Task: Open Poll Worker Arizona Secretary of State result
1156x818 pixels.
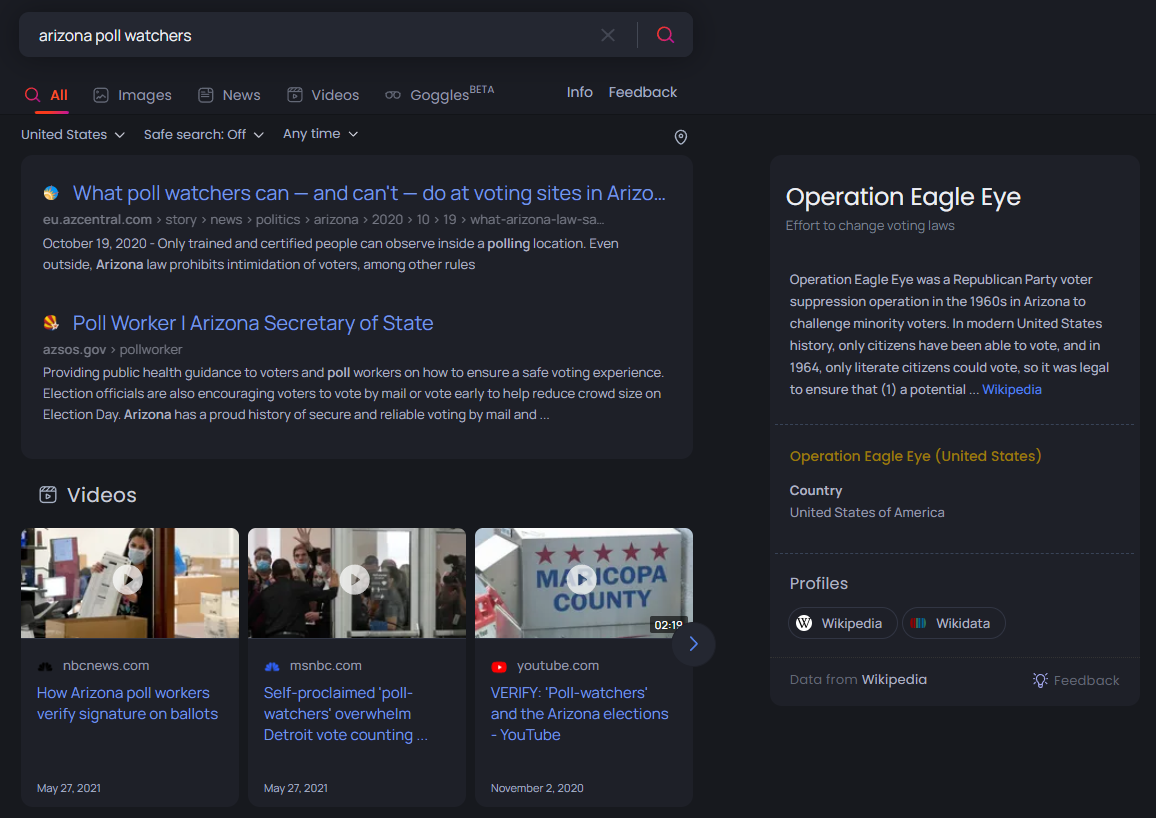Action: click(x=253, y=323)
